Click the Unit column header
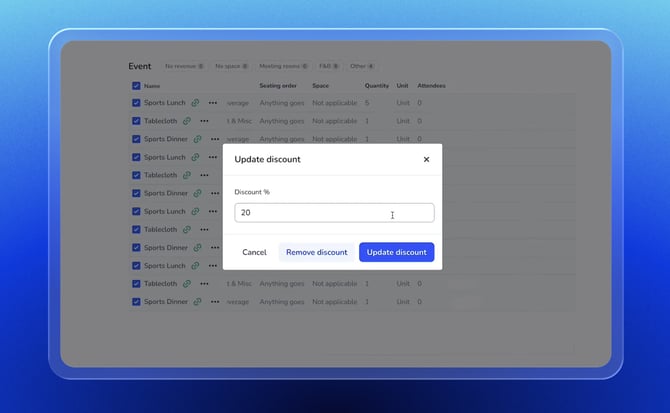The image size is (670, 413). [x=402, y=86]
